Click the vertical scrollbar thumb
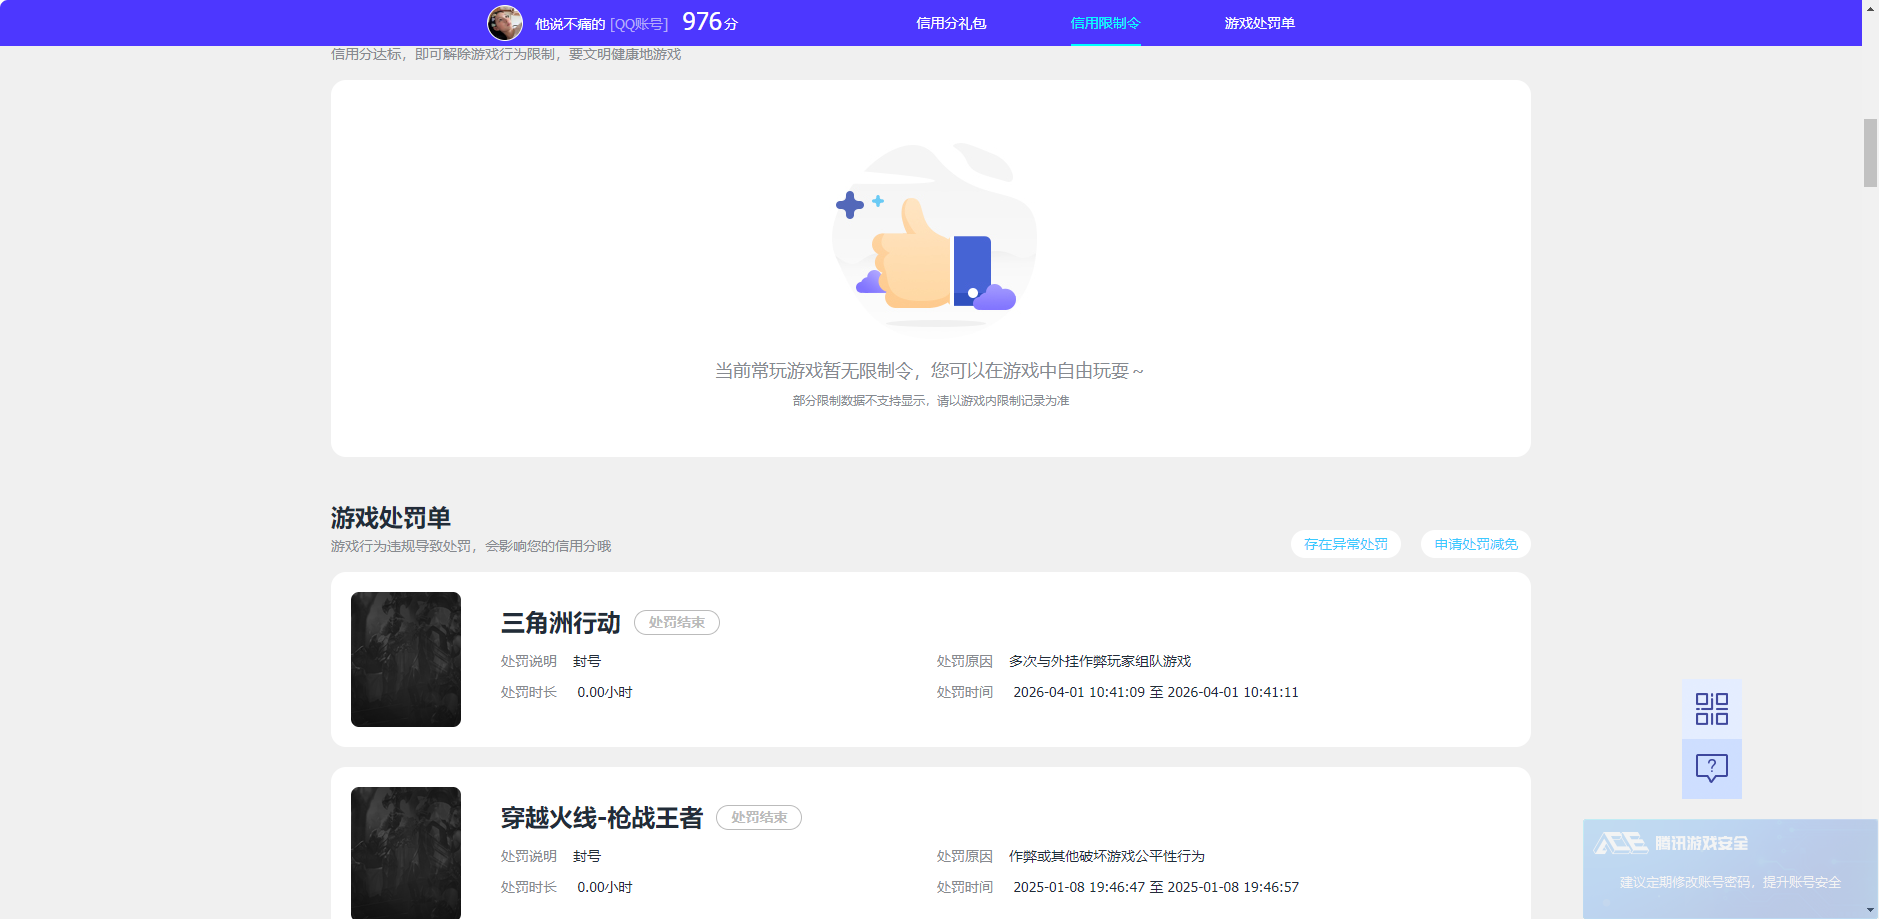 coord(1870,153)
